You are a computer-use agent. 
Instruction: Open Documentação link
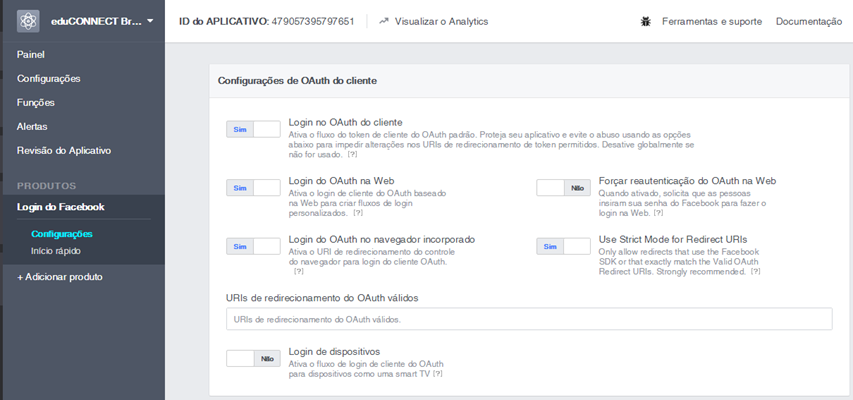click(809, 22)
